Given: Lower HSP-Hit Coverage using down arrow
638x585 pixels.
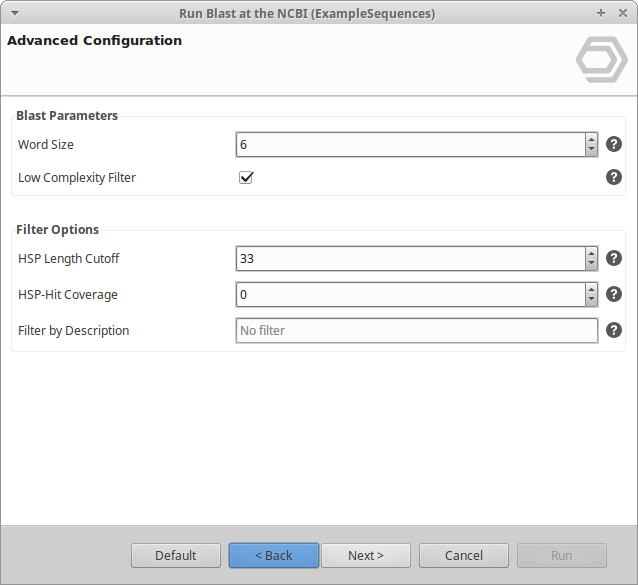Looking at the screenshot, I should click(x=591, y=300).
